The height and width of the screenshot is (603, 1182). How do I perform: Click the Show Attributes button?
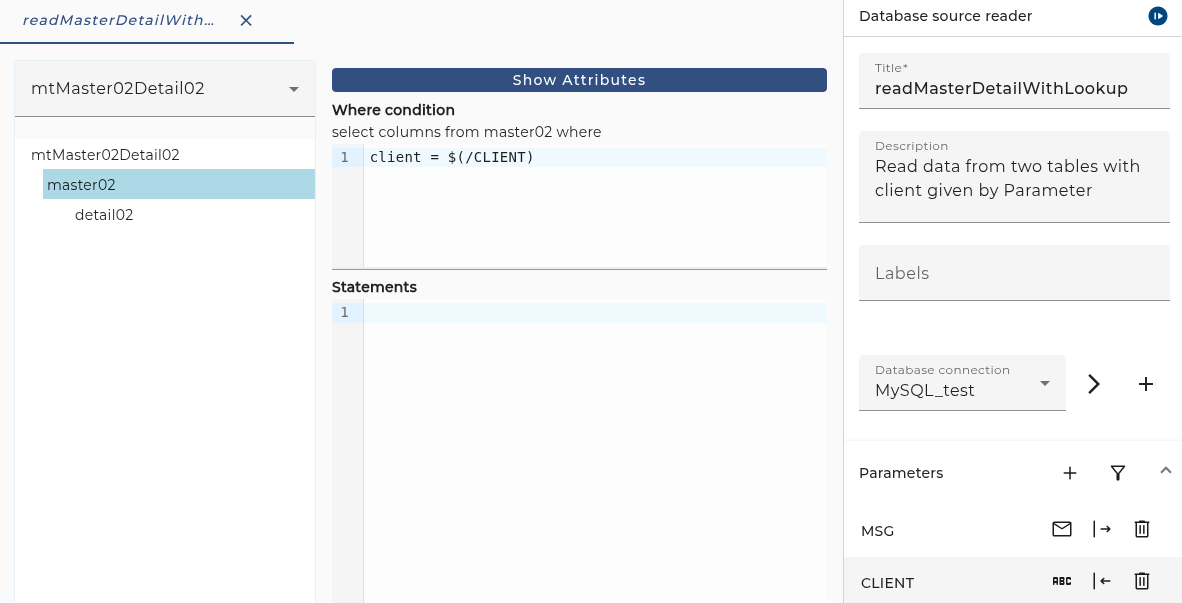pyautogui.click(x=579, y=80)
